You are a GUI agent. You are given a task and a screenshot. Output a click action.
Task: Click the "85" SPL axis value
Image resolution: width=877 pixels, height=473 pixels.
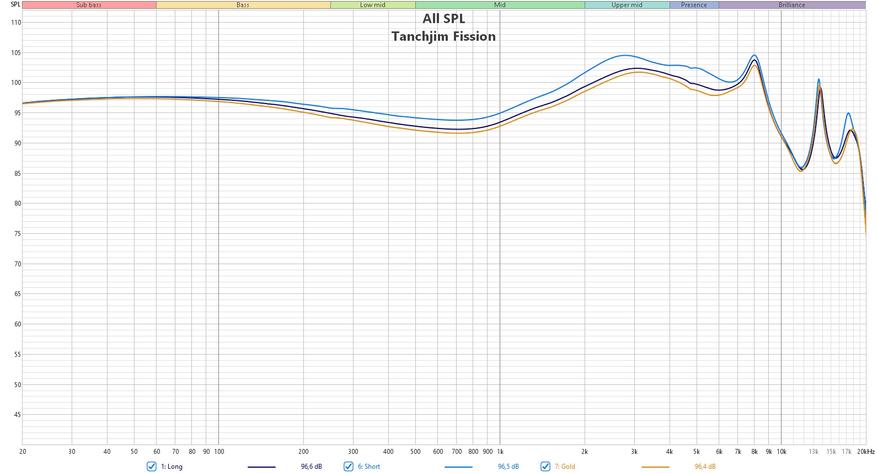pos(17,174)
